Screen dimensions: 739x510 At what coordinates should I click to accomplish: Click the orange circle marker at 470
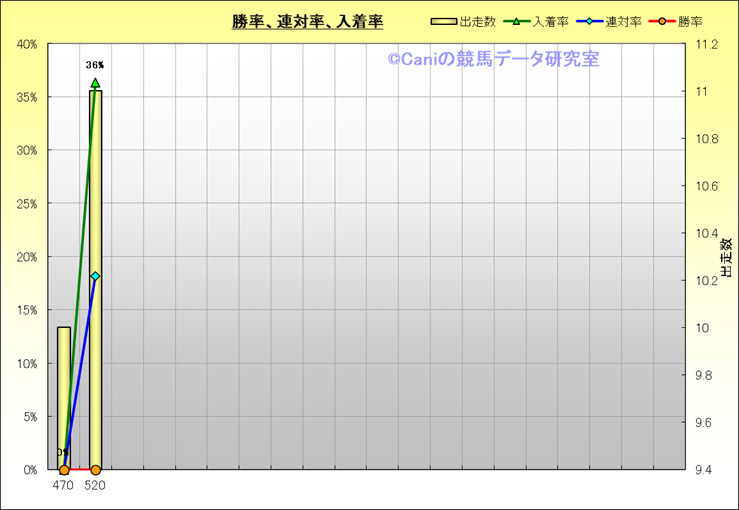pyautogui.click(x=64, y=469)
